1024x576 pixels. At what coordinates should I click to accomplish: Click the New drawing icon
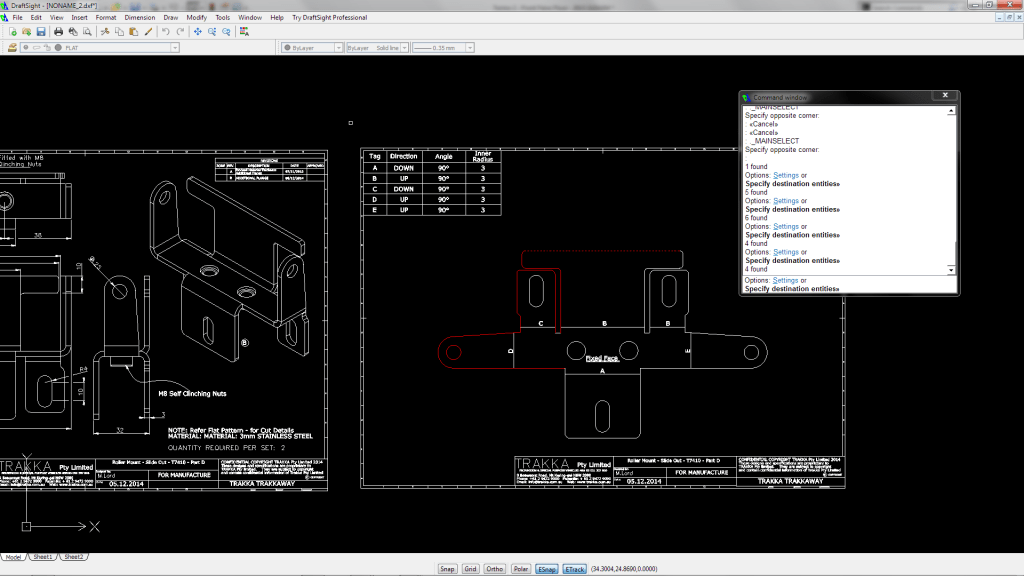(x=11, y=32)
